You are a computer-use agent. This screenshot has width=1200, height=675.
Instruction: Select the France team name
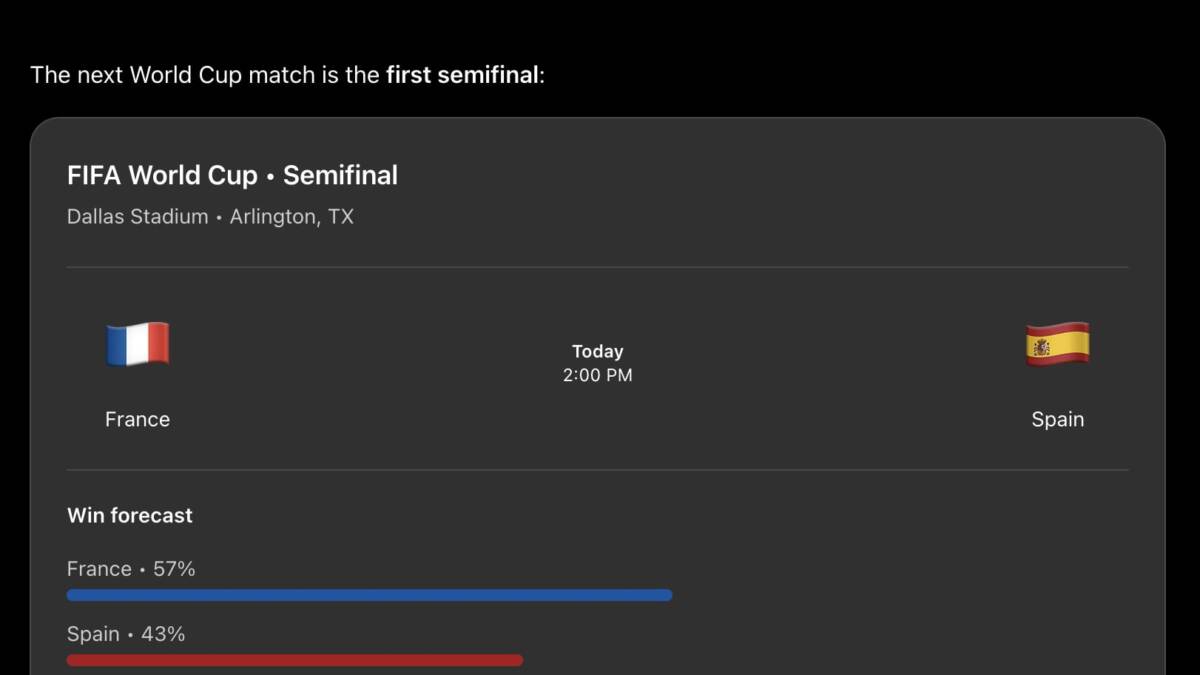[x=137, y=419]
